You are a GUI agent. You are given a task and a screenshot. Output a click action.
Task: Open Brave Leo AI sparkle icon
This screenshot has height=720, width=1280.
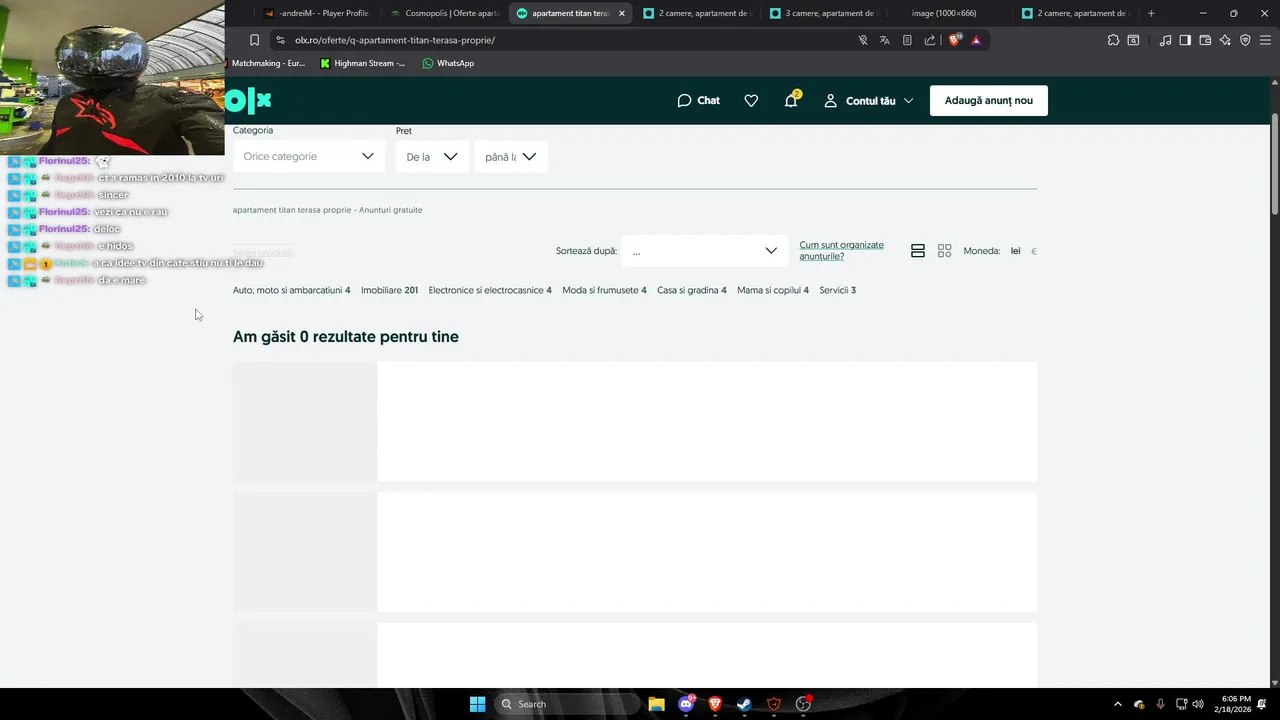point(1225,40)
